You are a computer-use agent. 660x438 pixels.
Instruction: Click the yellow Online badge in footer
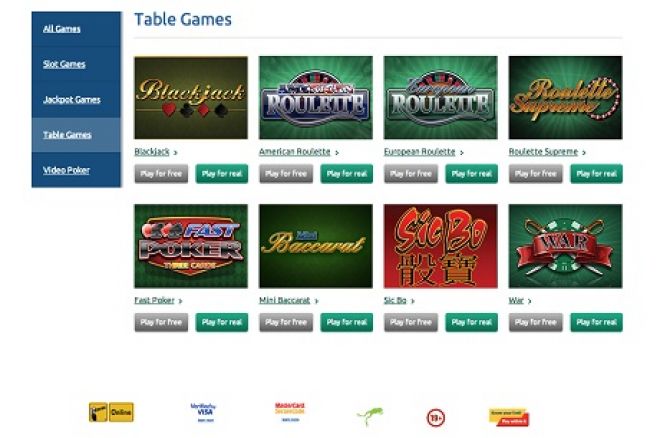111,412
